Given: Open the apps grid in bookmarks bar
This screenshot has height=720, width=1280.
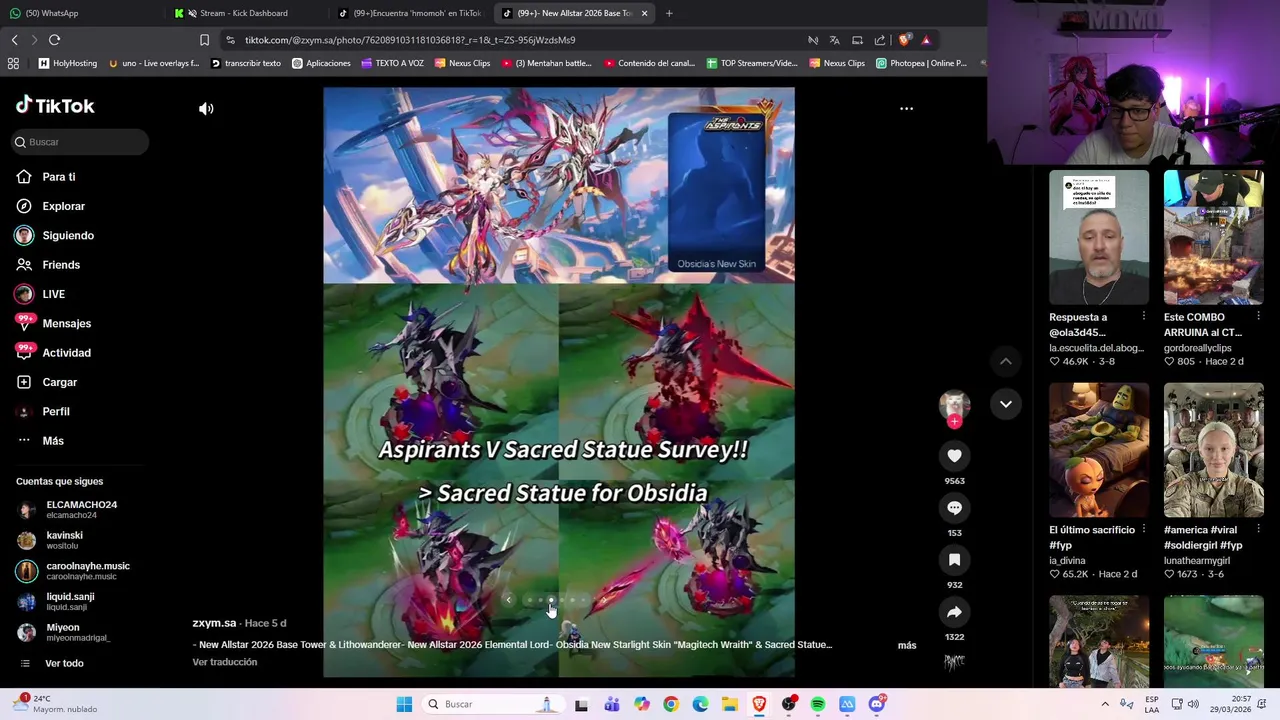Looking at the screenshot, I should pyautogui.click(x=13, y=63).
